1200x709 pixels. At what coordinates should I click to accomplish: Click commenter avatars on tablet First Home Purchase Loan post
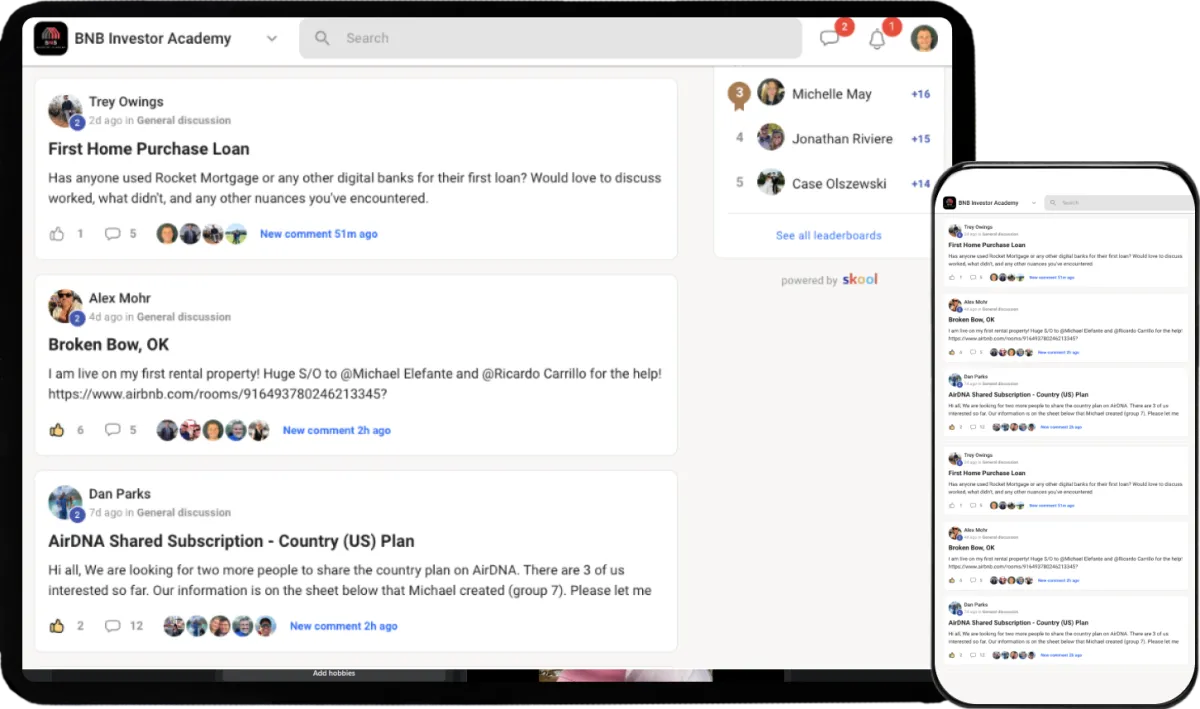201,234
